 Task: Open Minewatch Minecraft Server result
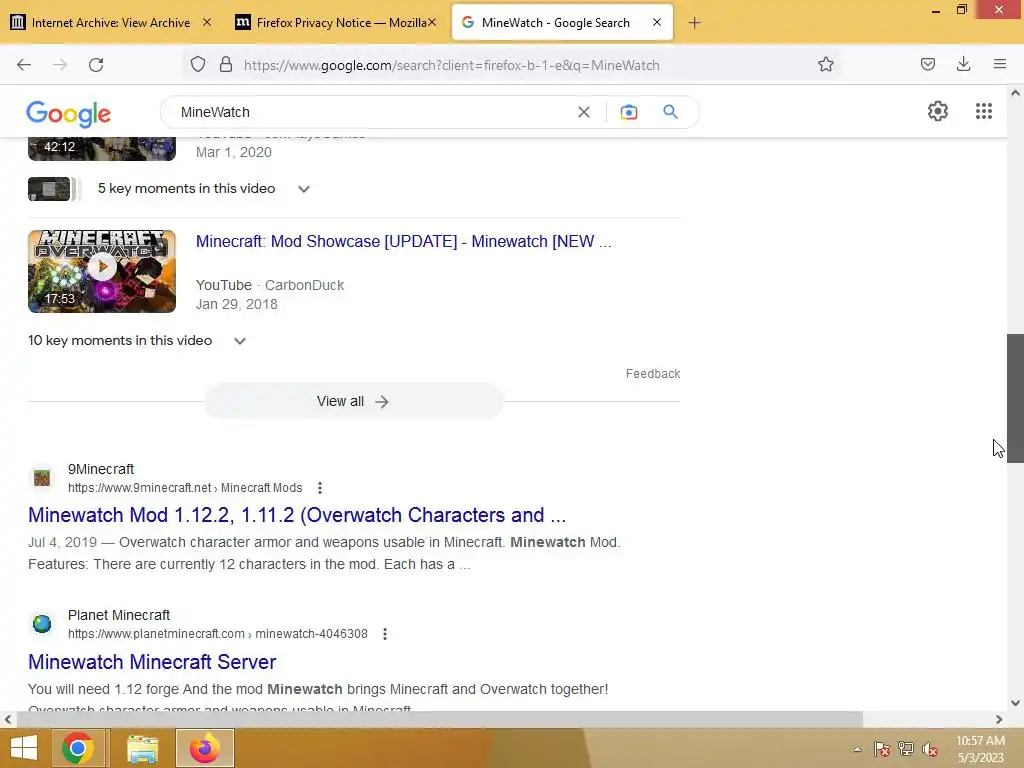point(152,662)
